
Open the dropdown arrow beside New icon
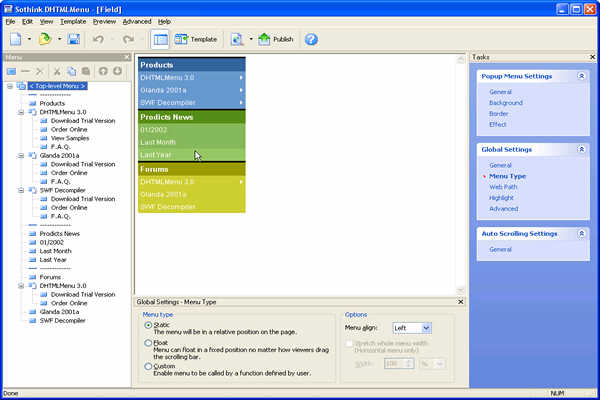[x=29, y=39]
